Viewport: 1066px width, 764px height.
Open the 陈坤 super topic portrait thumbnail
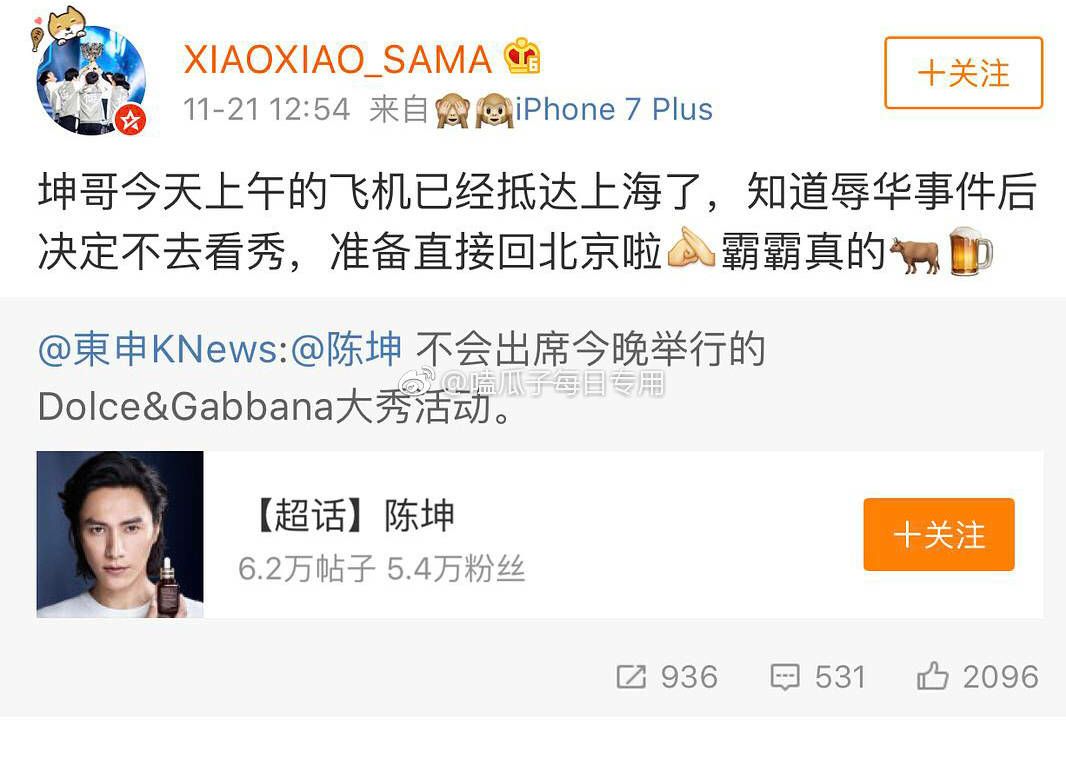(120, 534)
